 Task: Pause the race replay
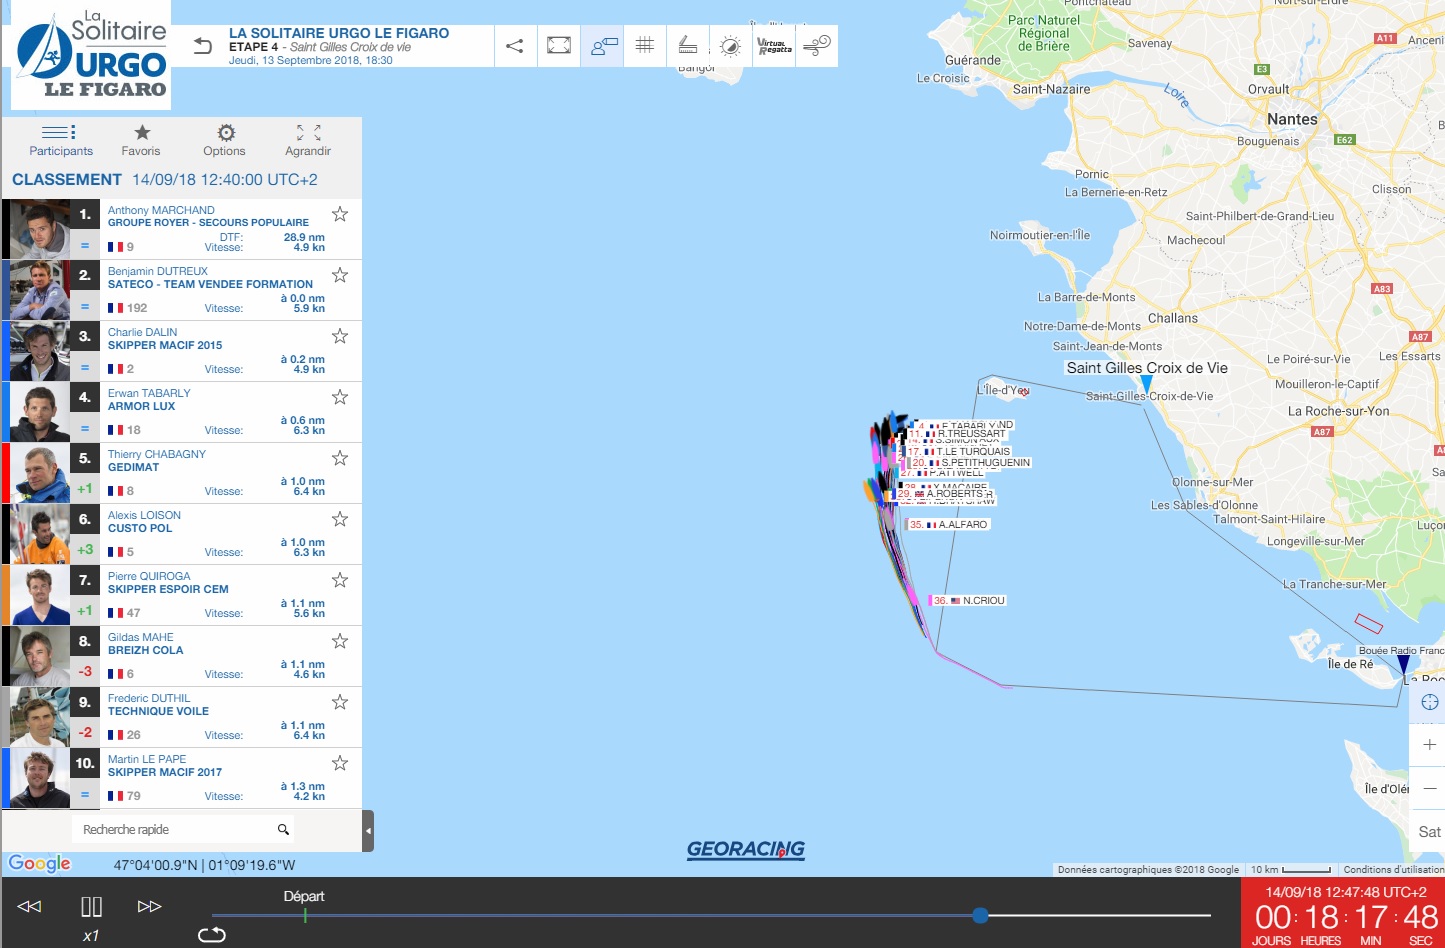click(x=91, y=906)
